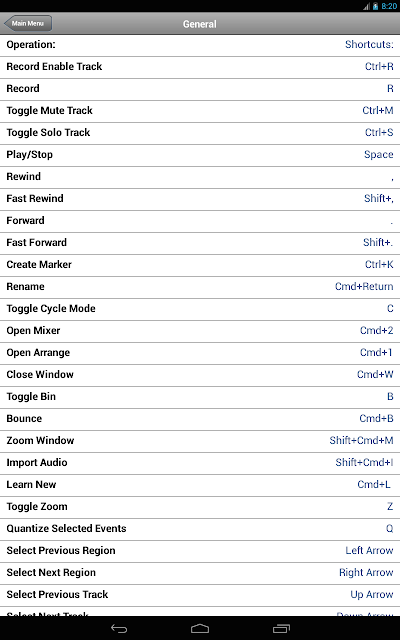The height and width of the screenshot is (640, 400).
Task: Select the Toggle Cycle Mode row
Action: [200, 310]
